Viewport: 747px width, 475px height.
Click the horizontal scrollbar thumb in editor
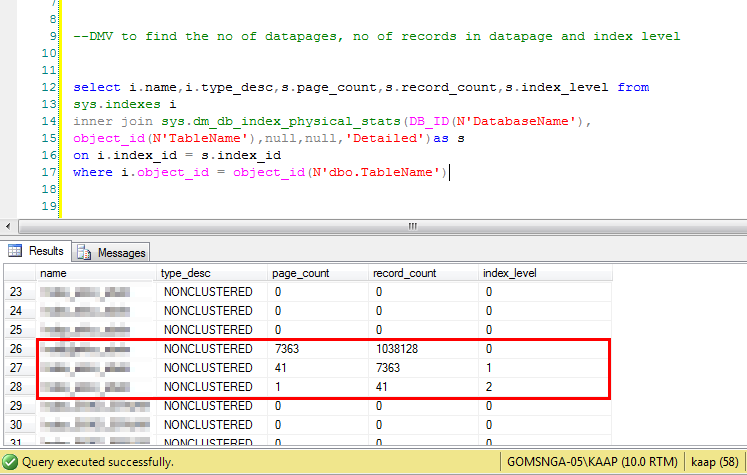tap(413, 226)
